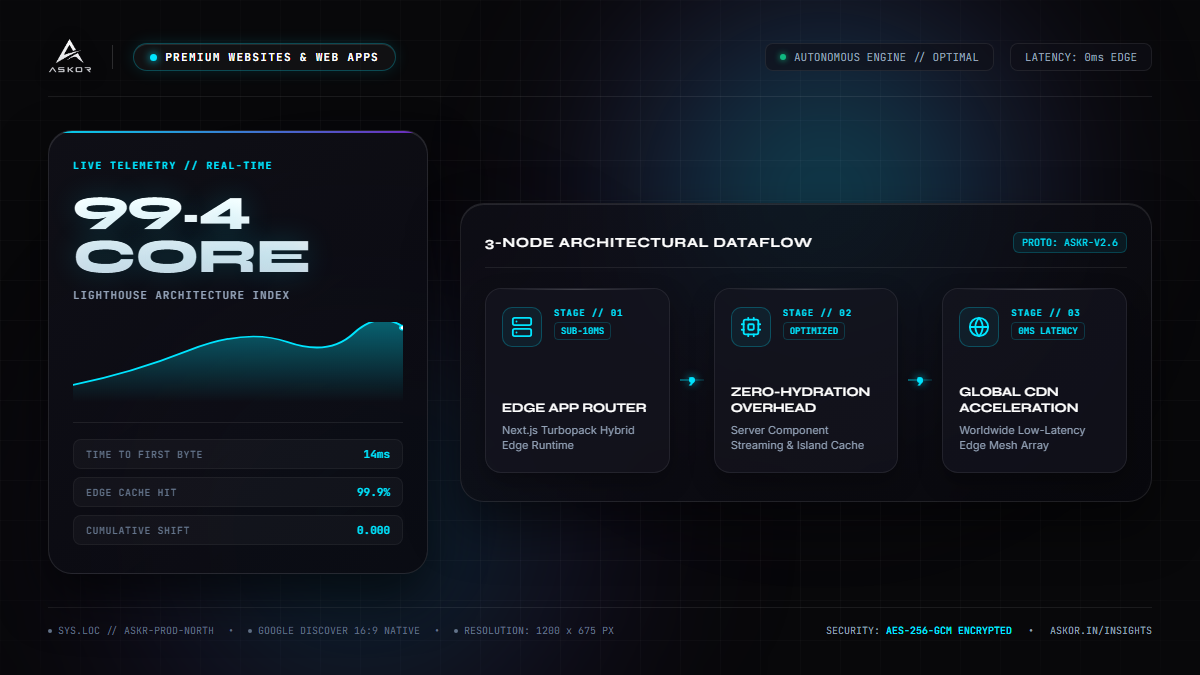1200x675 pixels.
Task: Click the Edge App Router title
Action: pos(574,408)
